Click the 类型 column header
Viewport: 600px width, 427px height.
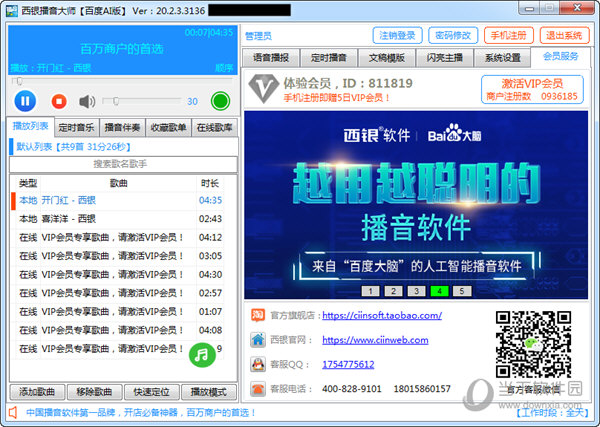28,184
